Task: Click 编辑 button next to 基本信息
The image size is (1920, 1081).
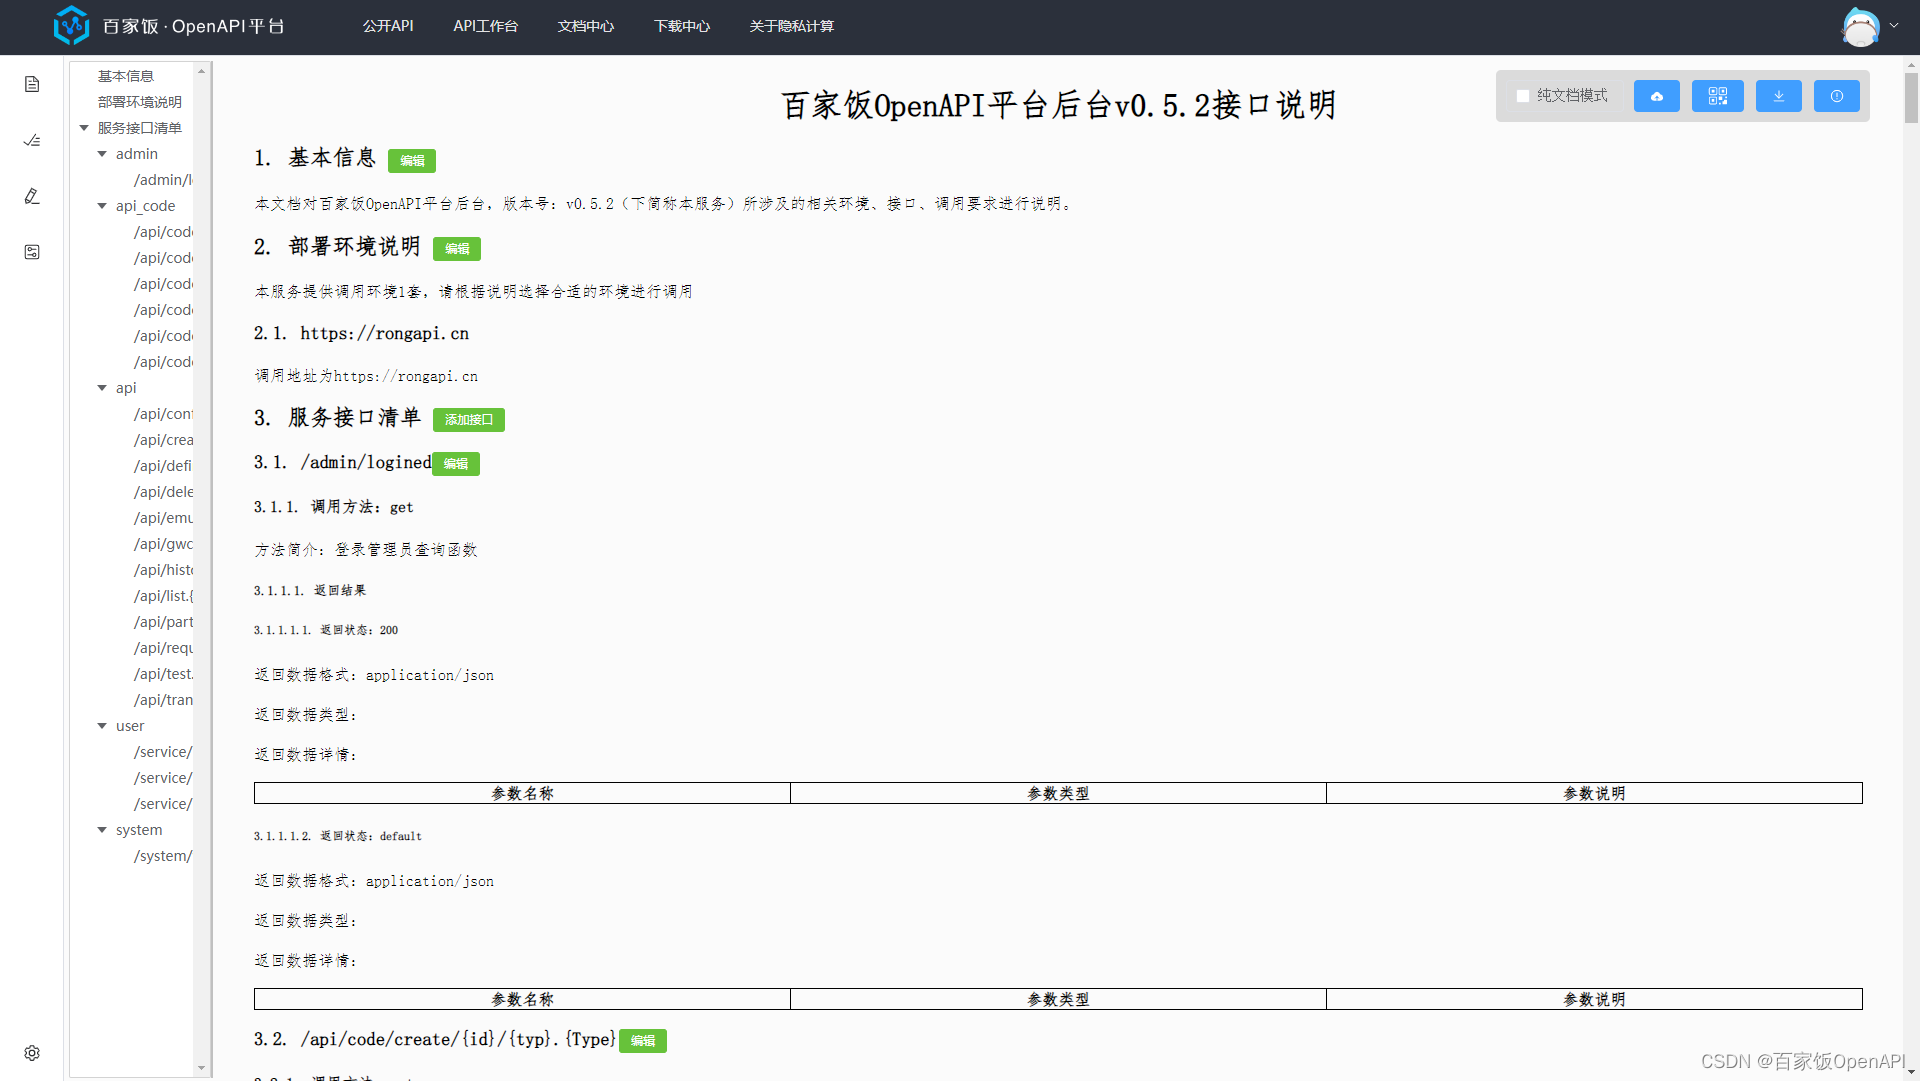Action: tap(412, 160)
